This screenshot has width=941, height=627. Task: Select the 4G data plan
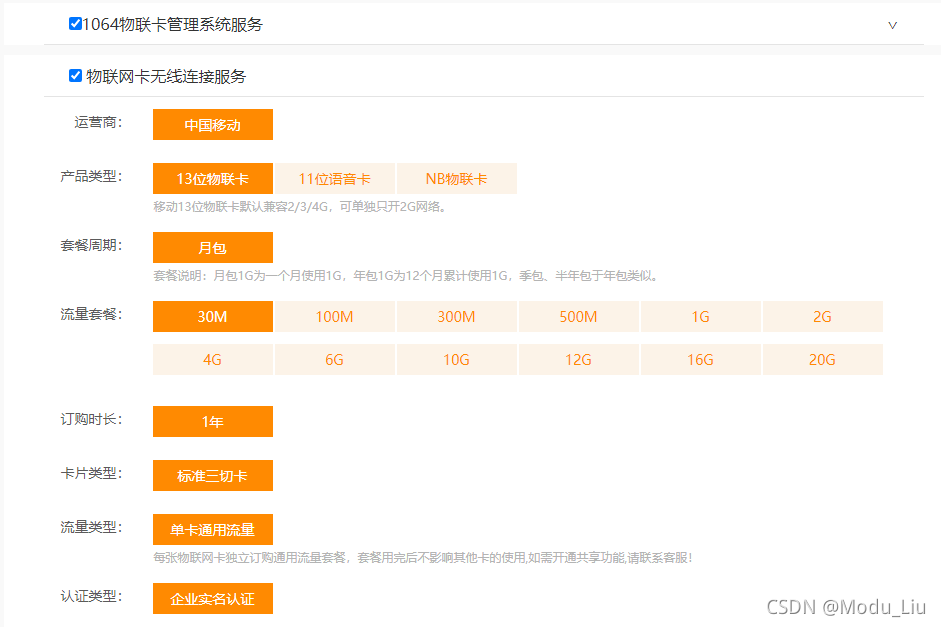point(212,359)
